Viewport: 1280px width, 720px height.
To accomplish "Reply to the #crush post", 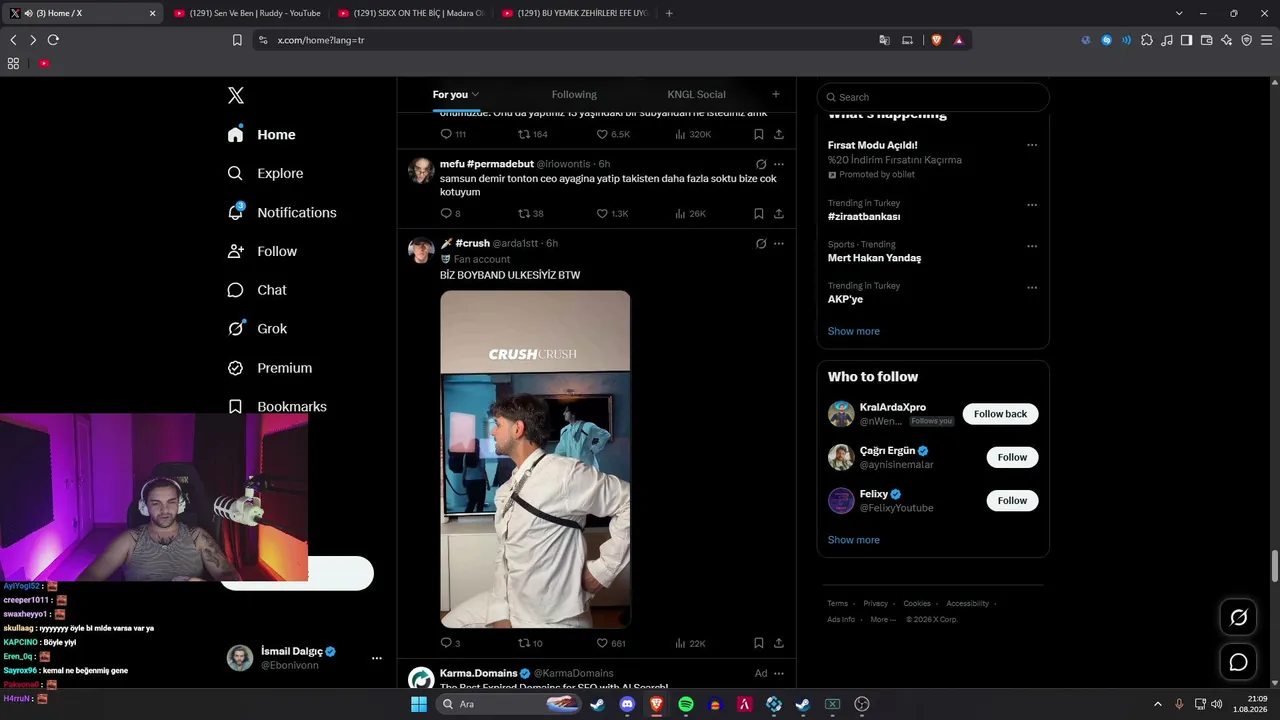I will click(446, 643).
